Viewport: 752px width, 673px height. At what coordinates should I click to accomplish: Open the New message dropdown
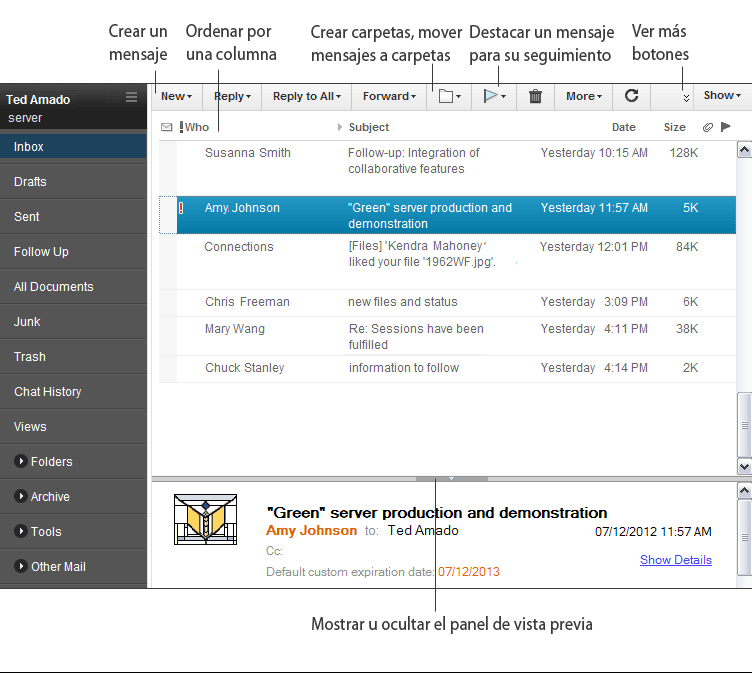pos(177,96)
